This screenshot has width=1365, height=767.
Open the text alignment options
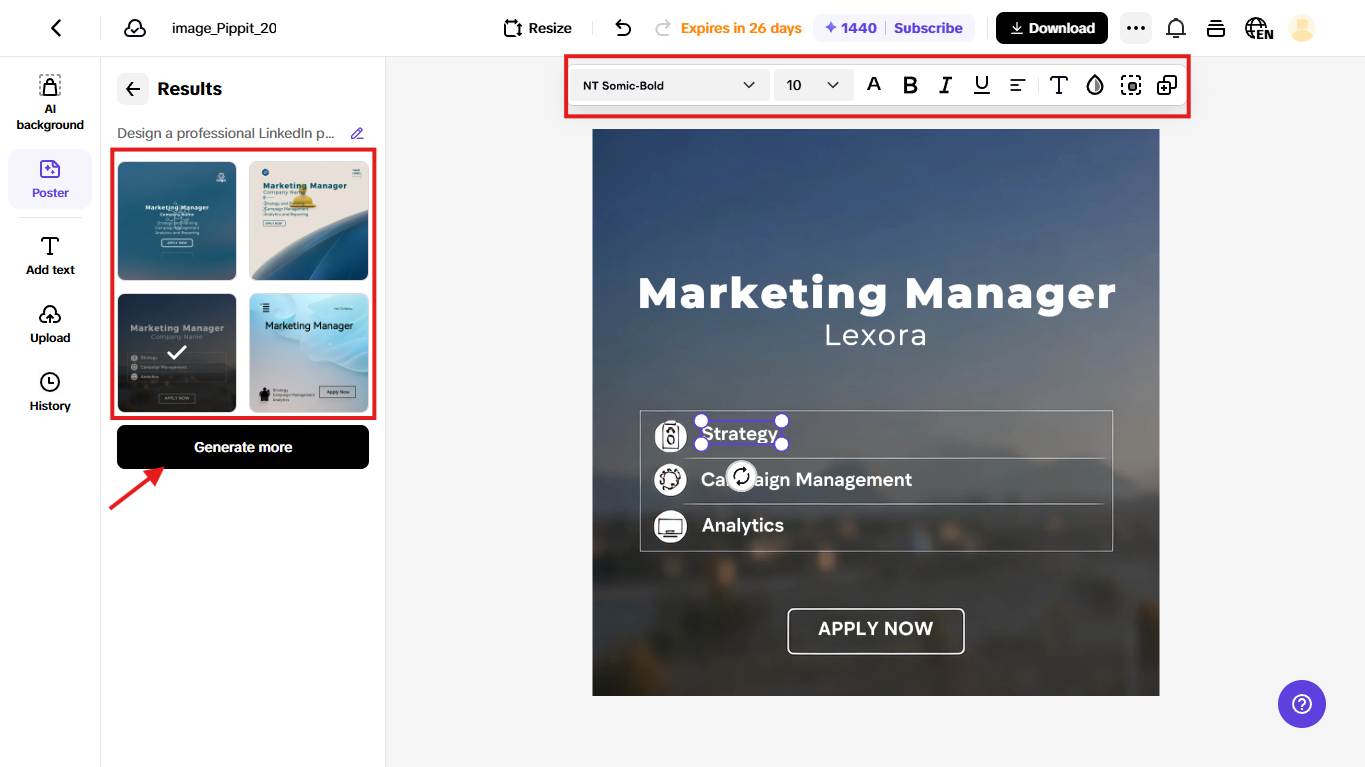point(1017,86)
